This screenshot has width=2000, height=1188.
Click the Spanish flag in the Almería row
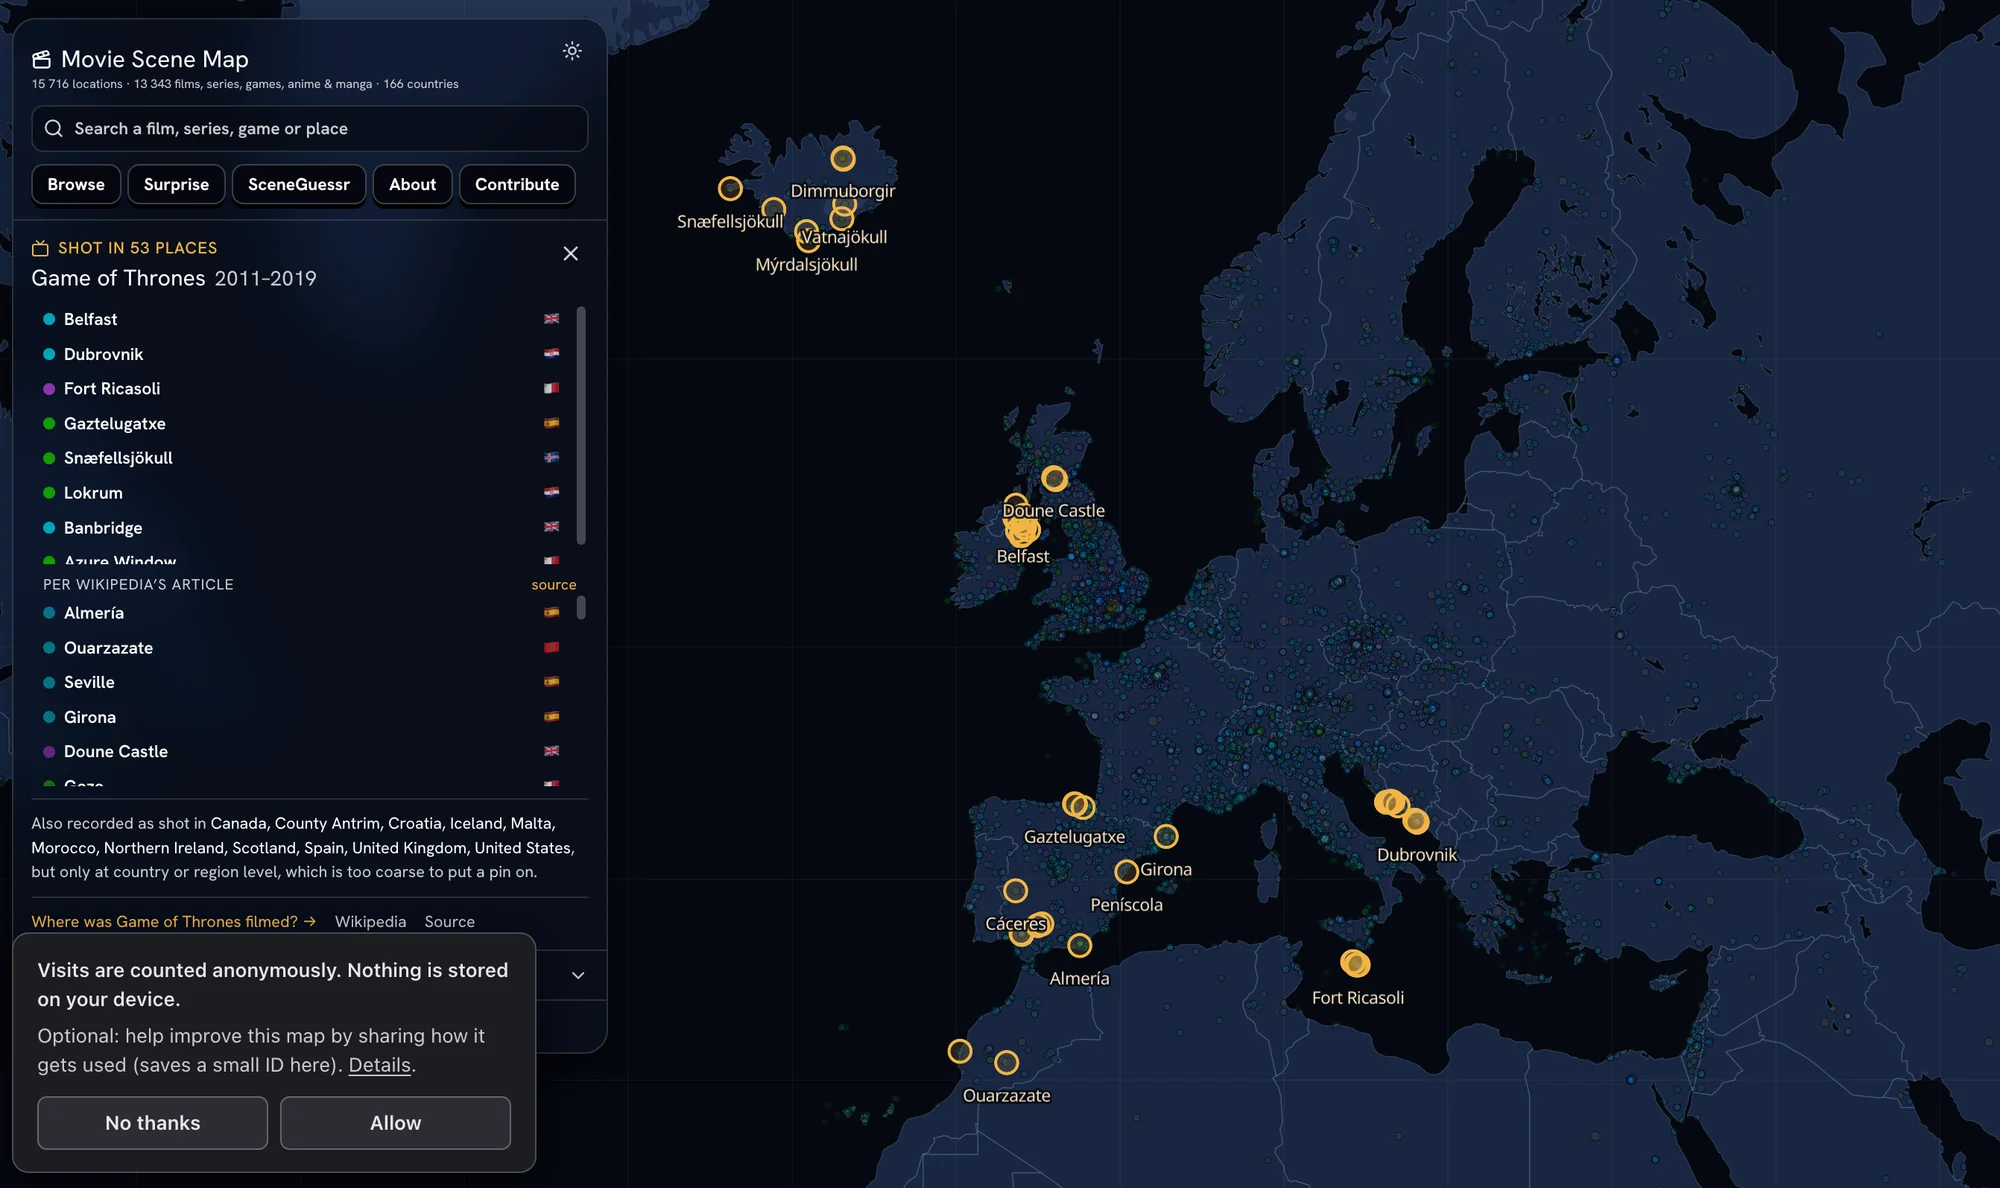(551, 612)
